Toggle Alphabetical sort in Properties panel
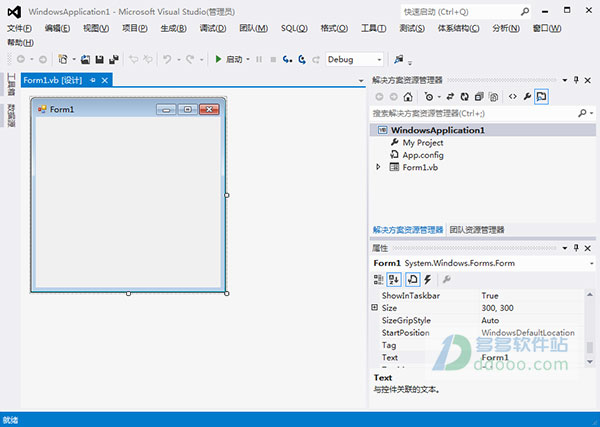The image size is (600, 427). [393, 280]
